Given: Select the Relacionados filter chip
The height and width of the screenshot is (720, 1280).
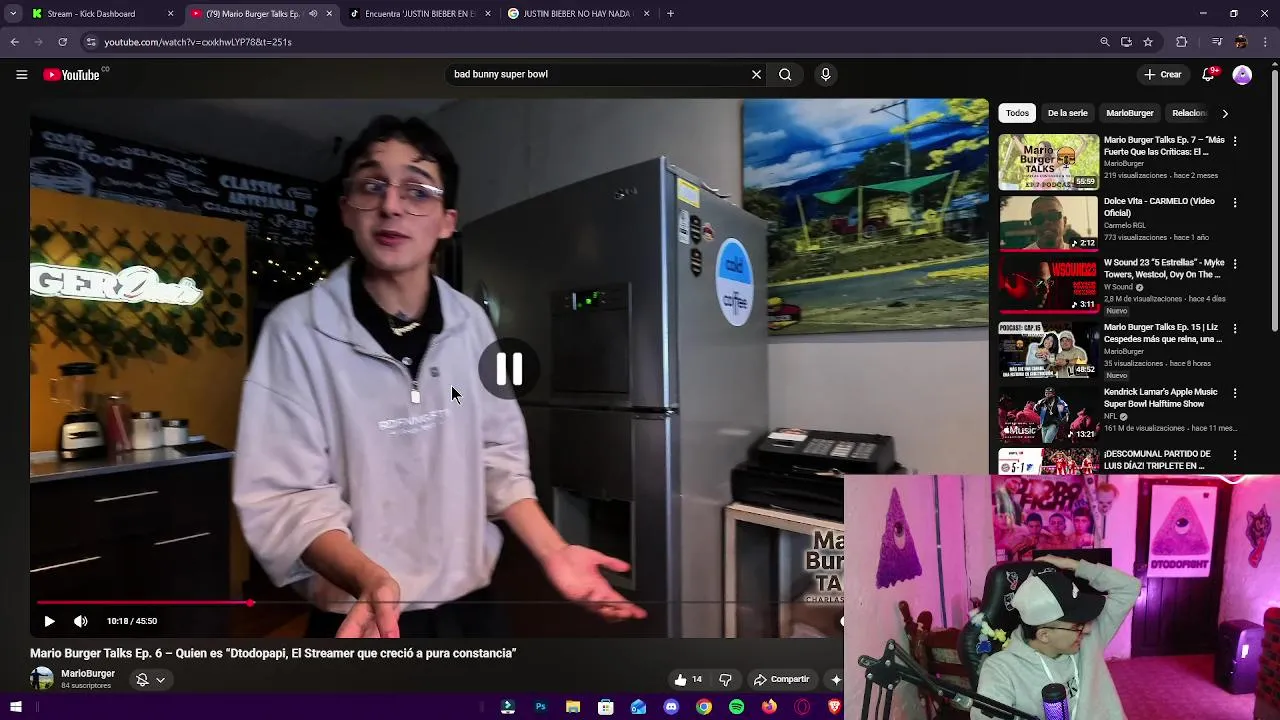Looking at the screenshot, I should pyautogui.click(x=1189, y=113).
